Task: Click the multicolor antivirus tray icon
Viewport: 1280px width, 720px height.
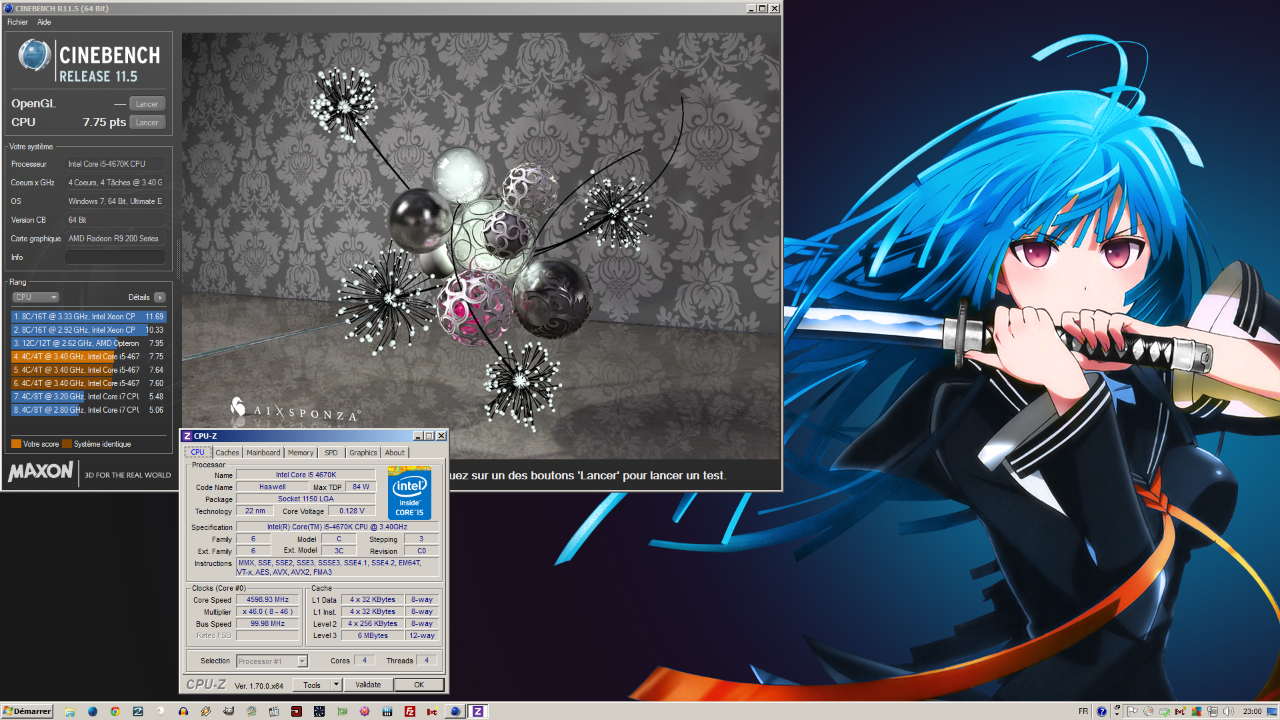Action: point(1196,711)
